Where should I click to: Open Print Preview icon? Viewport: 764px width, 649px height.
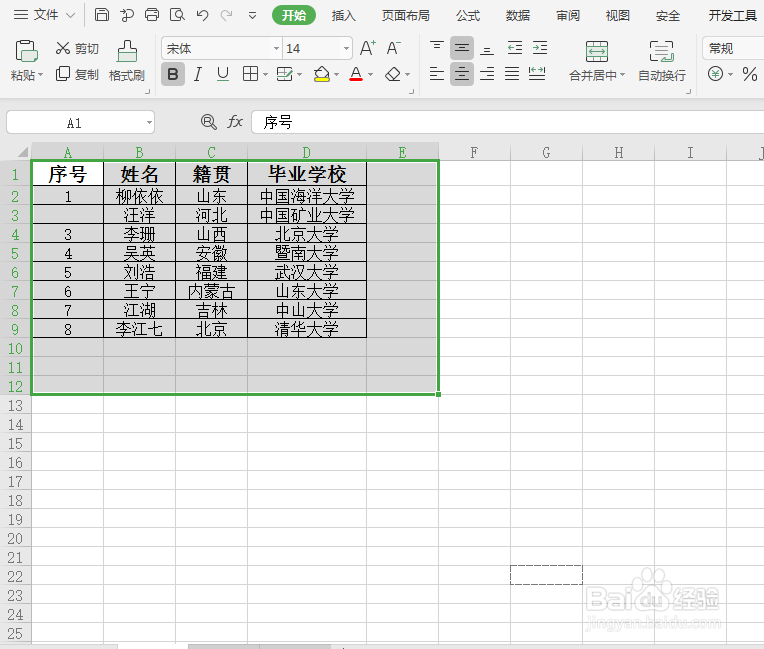[177, 15]
